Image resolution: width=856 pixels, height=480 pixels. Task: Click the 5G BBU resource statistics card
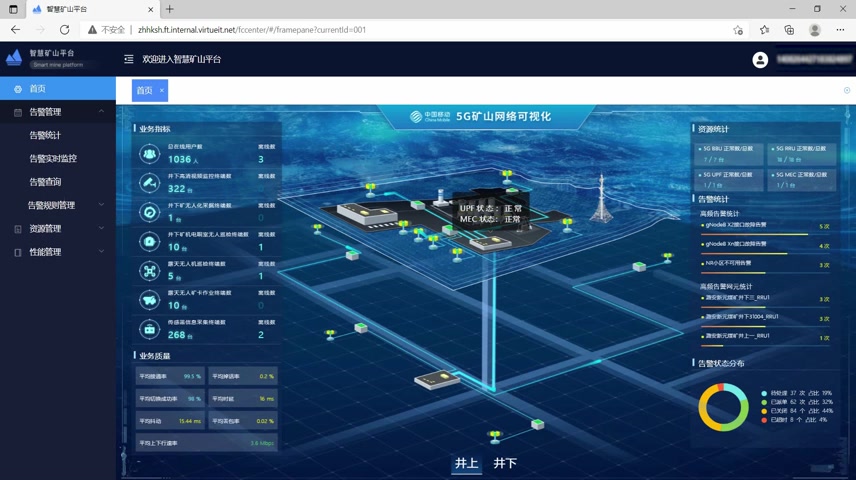coord(727,154)
